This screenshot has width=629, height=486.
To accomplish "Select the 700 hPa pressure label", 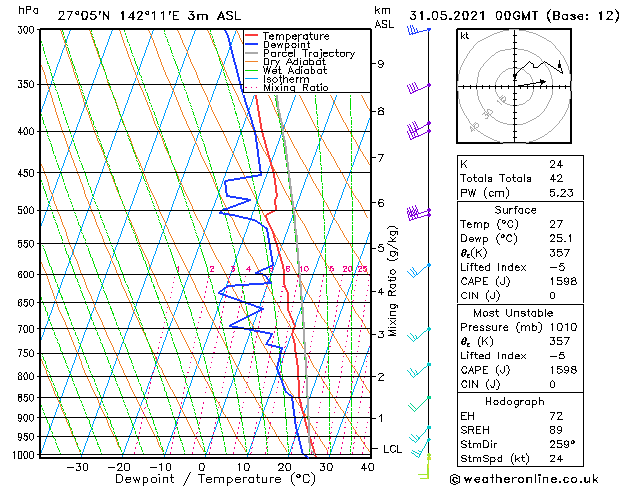I will click(x=28, y=329).
